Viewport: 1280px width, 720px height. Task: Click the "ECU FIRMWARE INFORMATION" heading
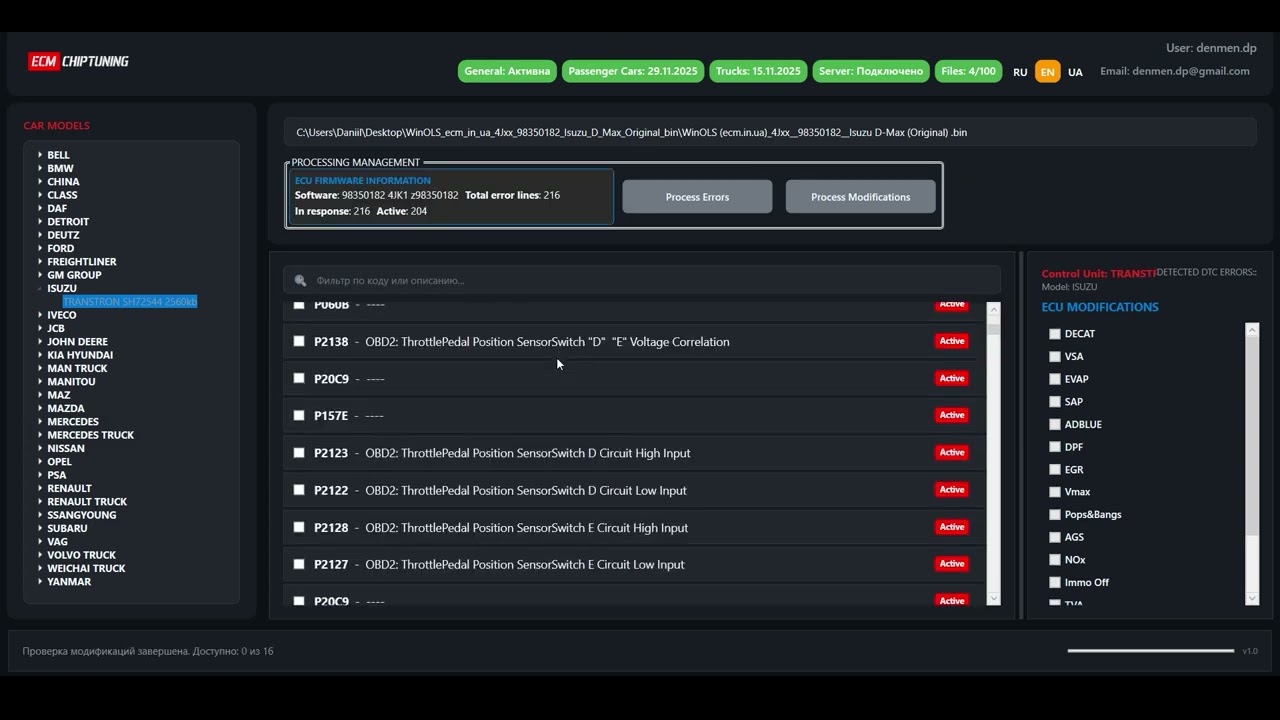pos(363,181)
